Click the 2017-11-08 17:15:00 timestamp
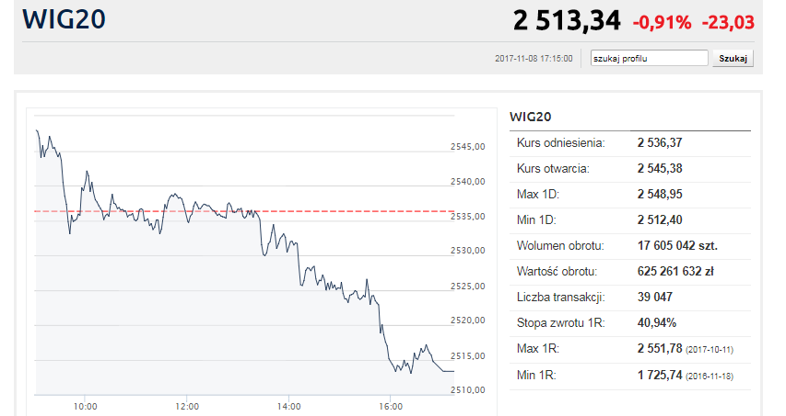 click(x=534, y=59)
